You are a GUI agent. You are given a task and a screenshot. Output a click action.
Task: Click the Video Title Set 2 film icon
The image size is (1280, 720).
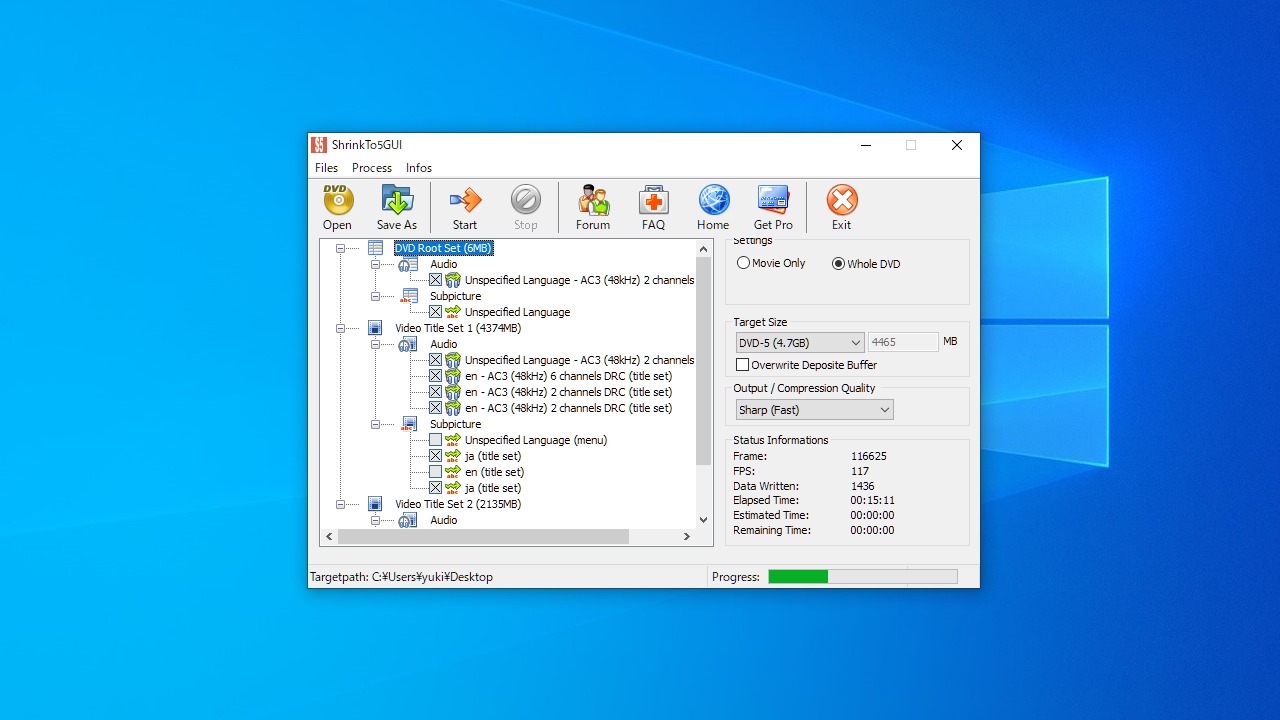click(375, 504)
